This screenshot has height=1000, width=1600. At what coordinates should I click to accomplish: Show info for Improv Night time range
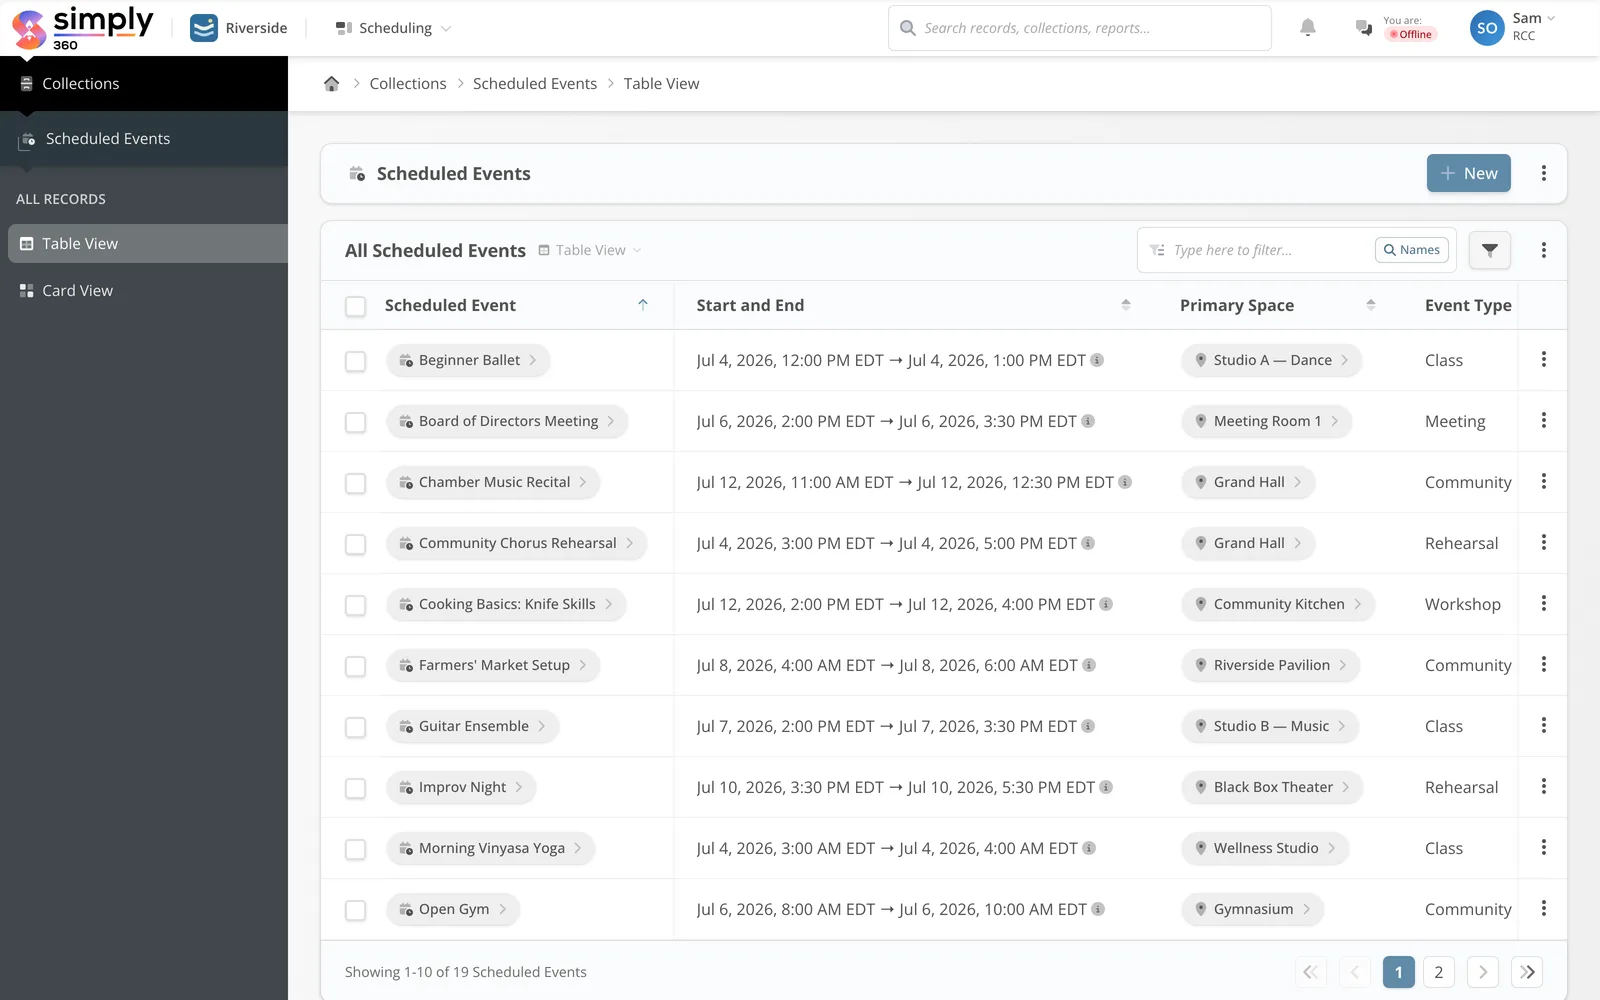1106,787
